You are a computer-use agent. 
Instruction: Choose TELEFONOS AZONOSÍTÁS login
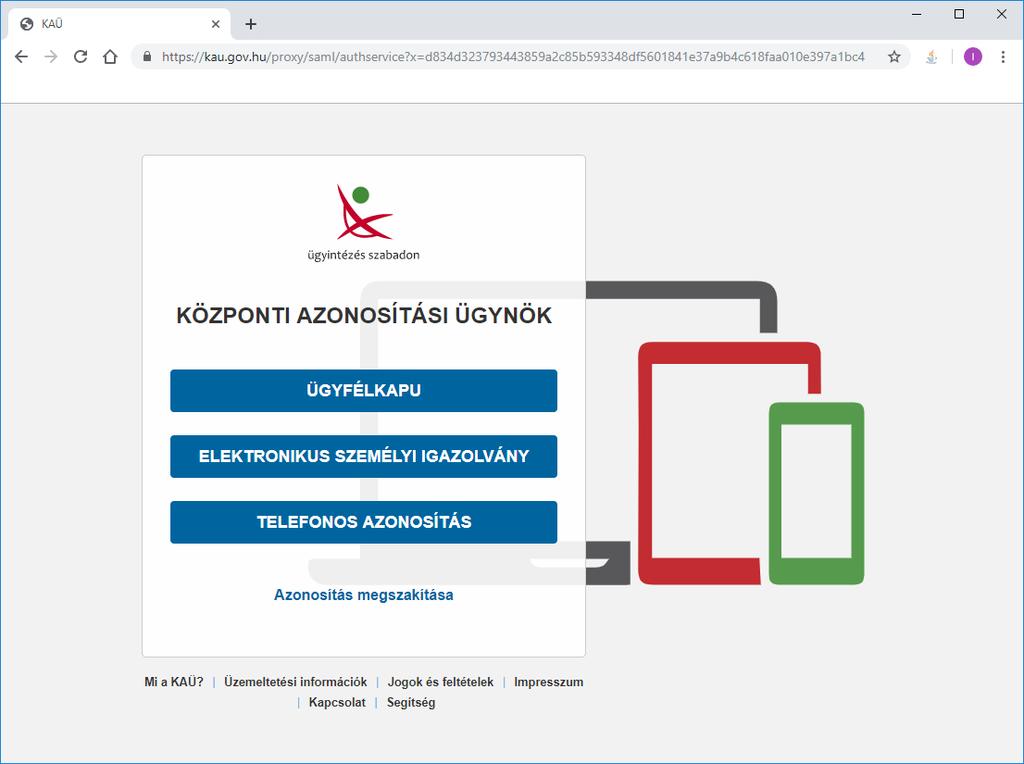(364, 522)
